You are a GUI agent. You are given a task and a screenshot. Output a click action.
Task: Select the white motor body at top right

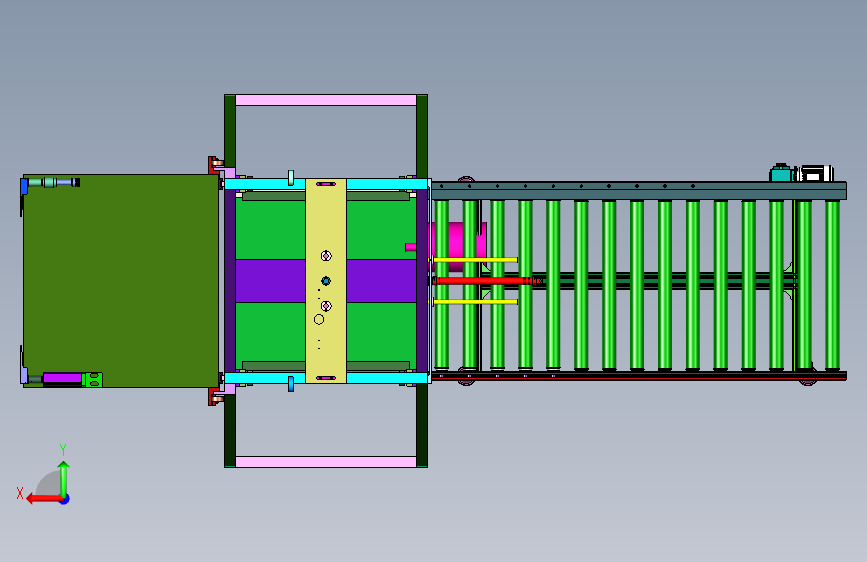[816, 173]
